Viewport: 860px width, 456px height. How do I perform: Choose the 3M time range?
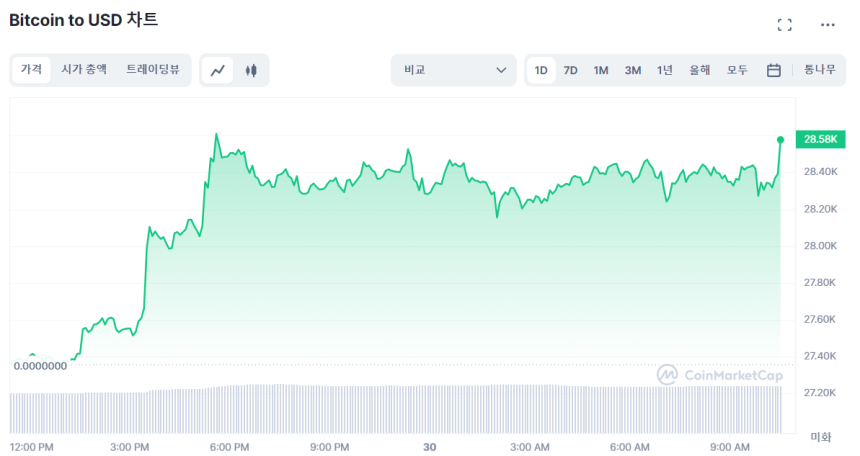[633, 70]
